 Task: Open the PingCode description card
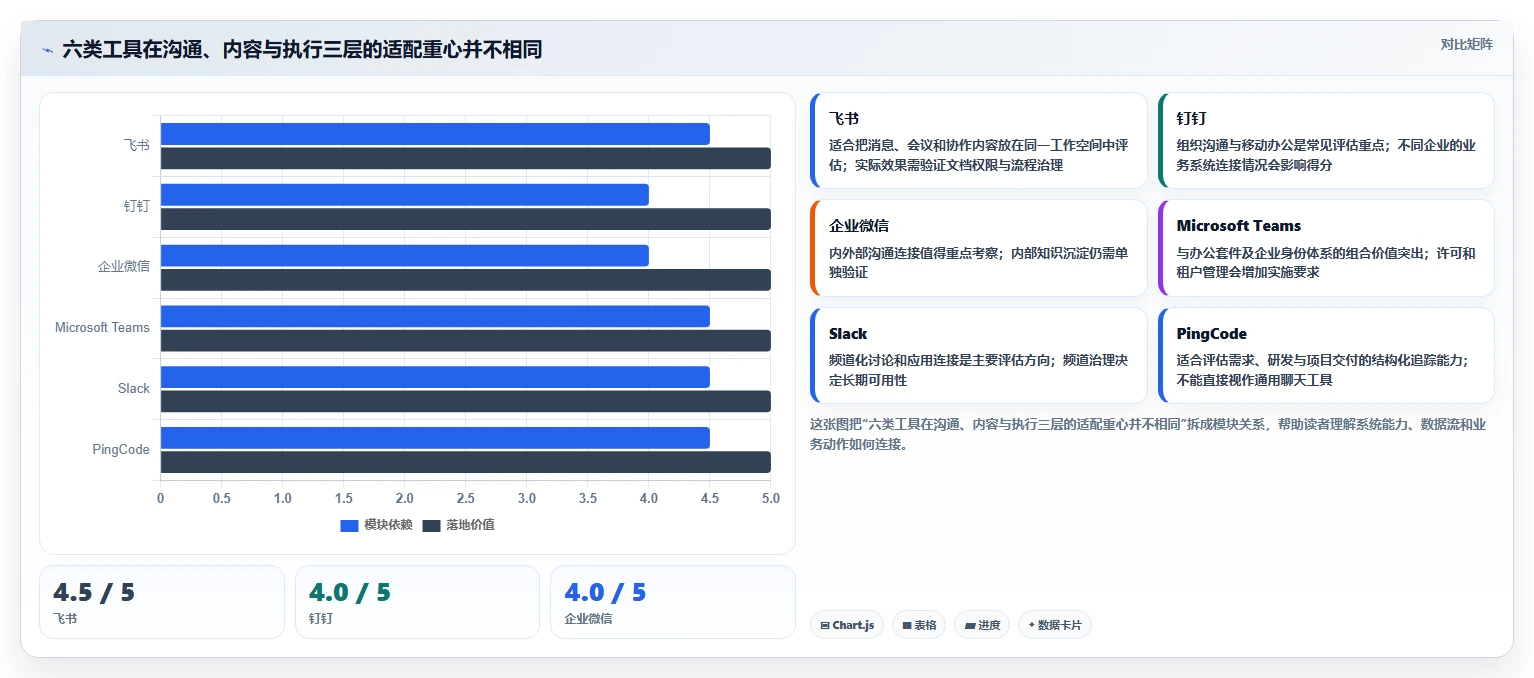(1326, 355)
